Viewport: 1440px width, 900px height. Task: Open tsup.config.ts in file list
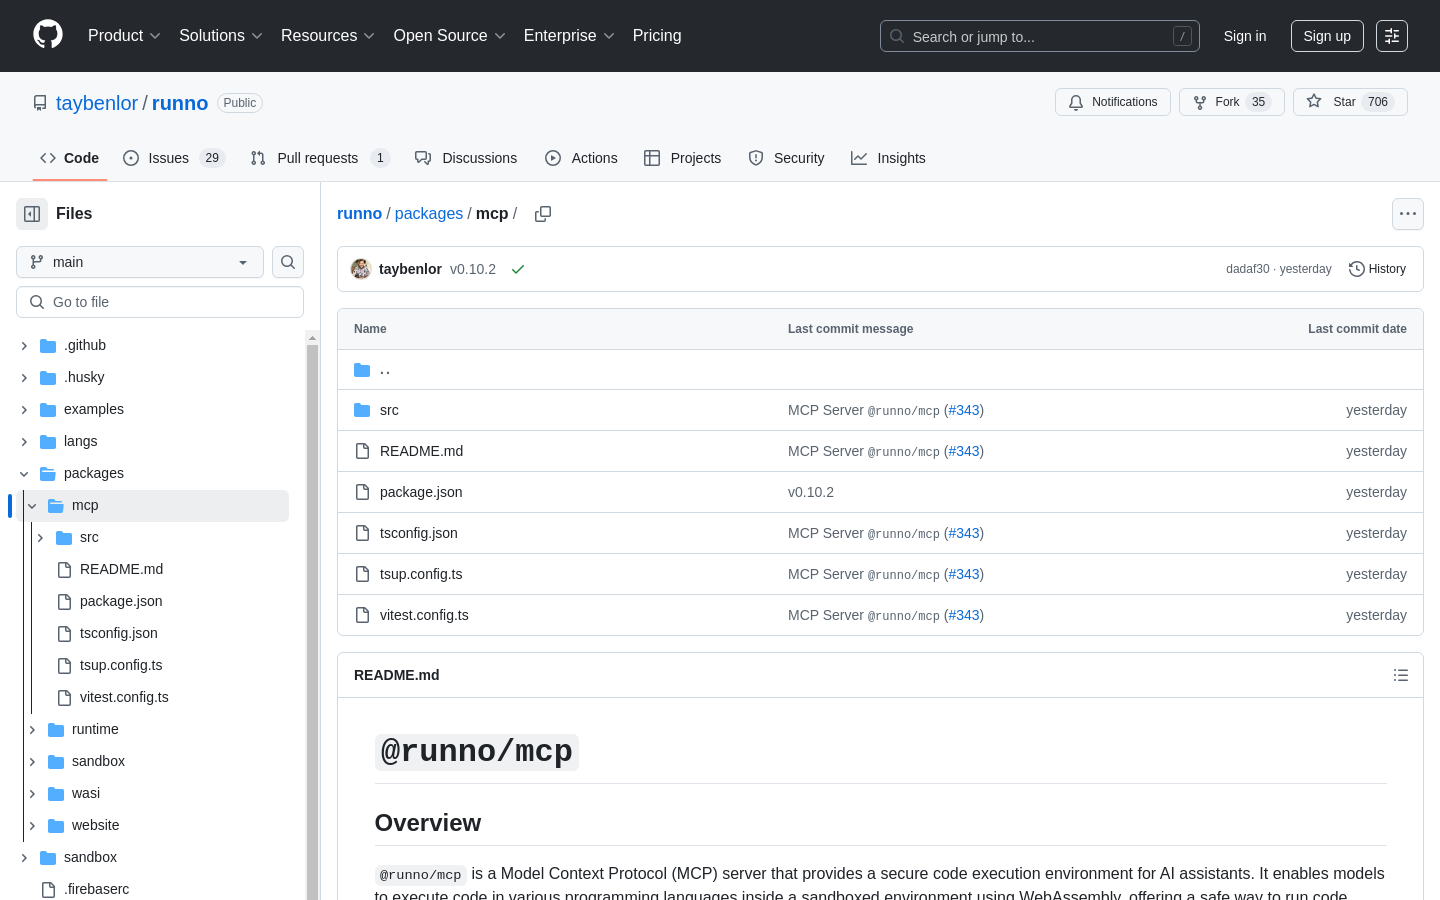421,574
